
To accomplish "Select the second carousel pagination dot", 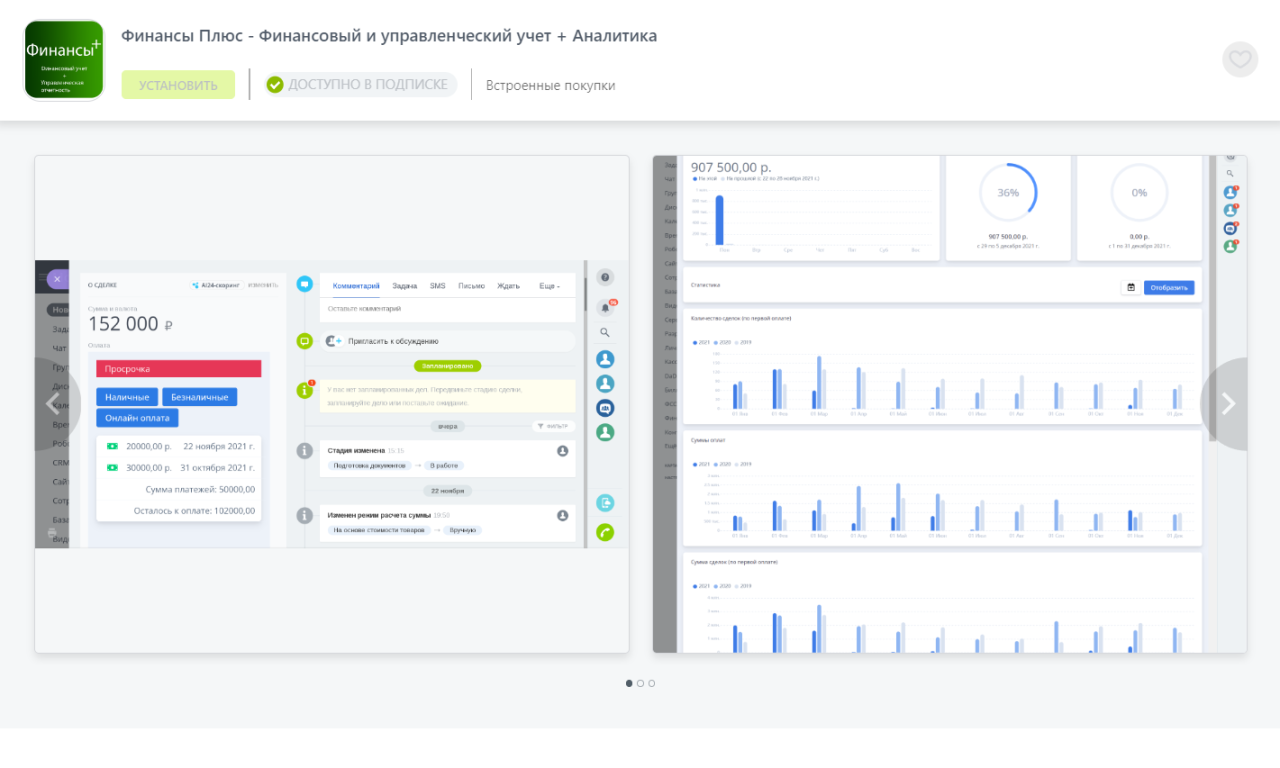I will pos(640,683).
